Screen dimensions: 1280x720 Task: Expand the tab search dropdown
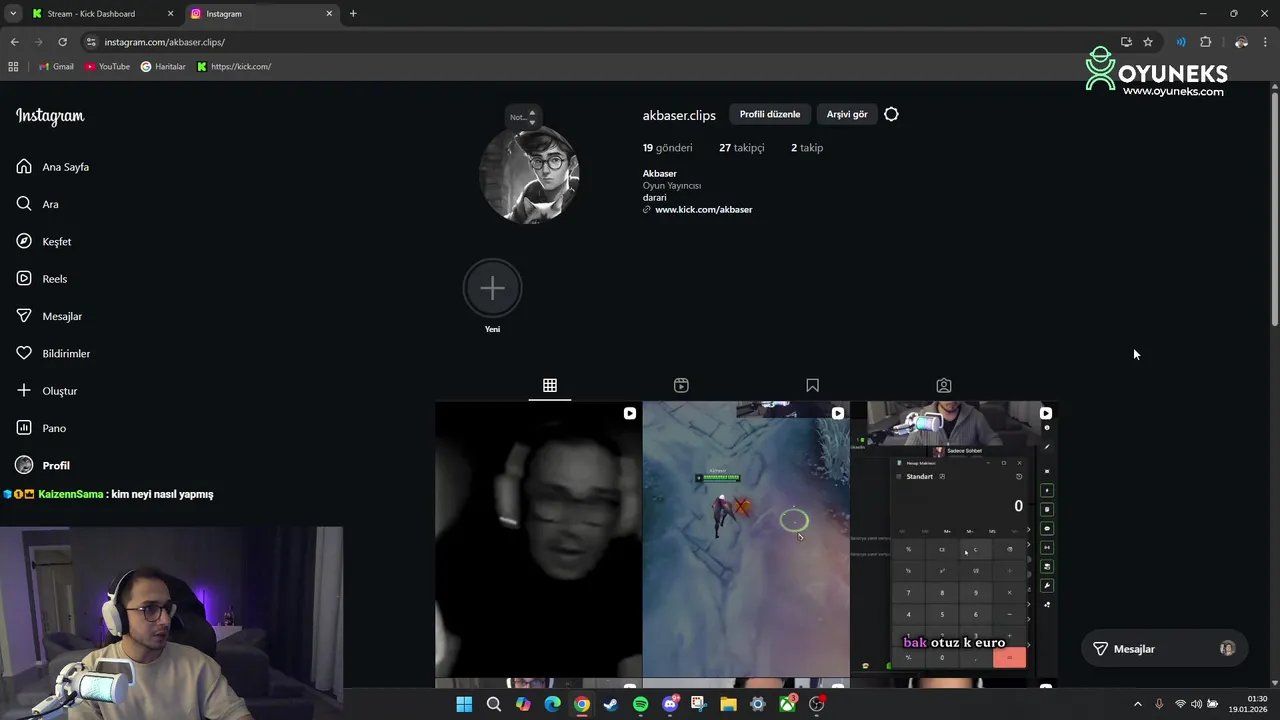(x=12, y=14)
